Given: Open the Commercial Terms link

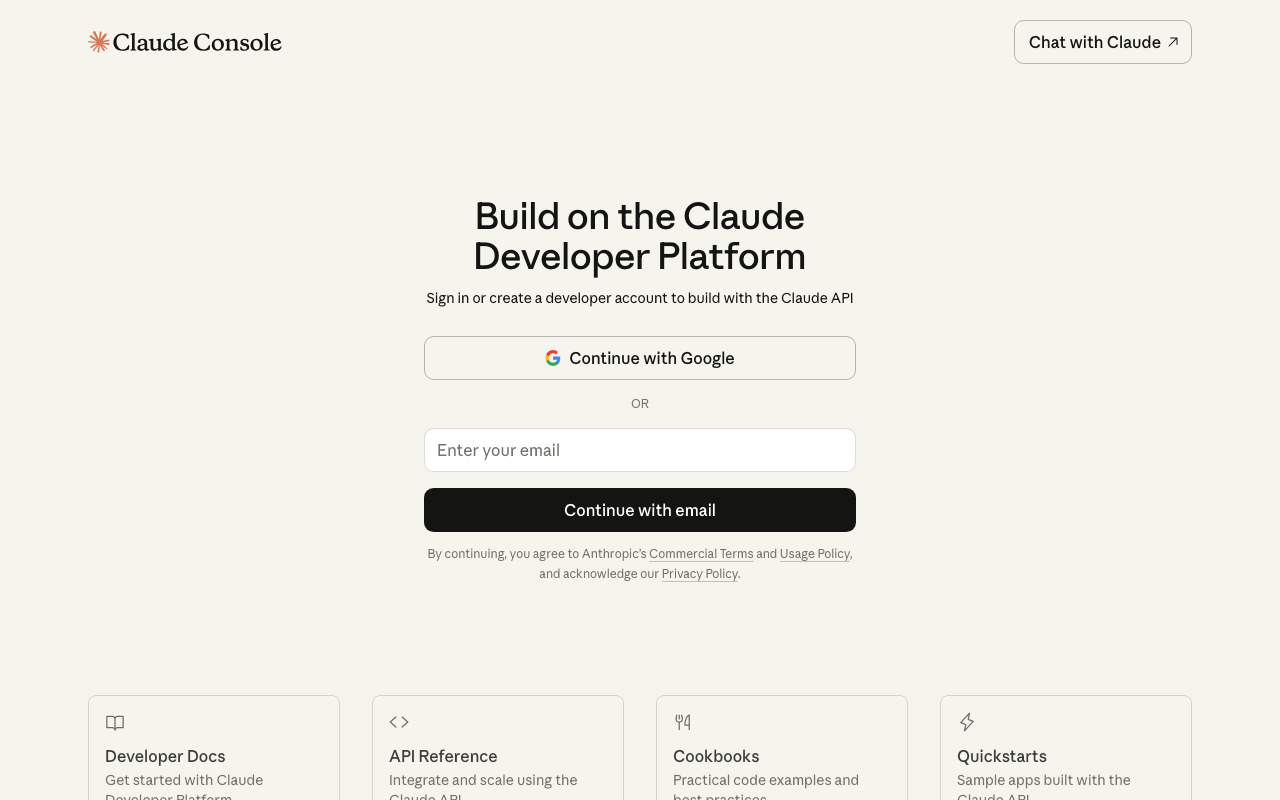Looking at the screenshot, I should click(x=701, y=554).
